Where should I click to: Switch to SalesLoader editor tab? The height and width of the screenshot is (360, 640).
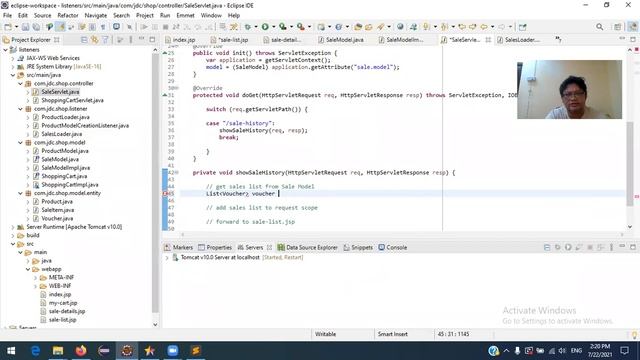click(x=518, y=40)
